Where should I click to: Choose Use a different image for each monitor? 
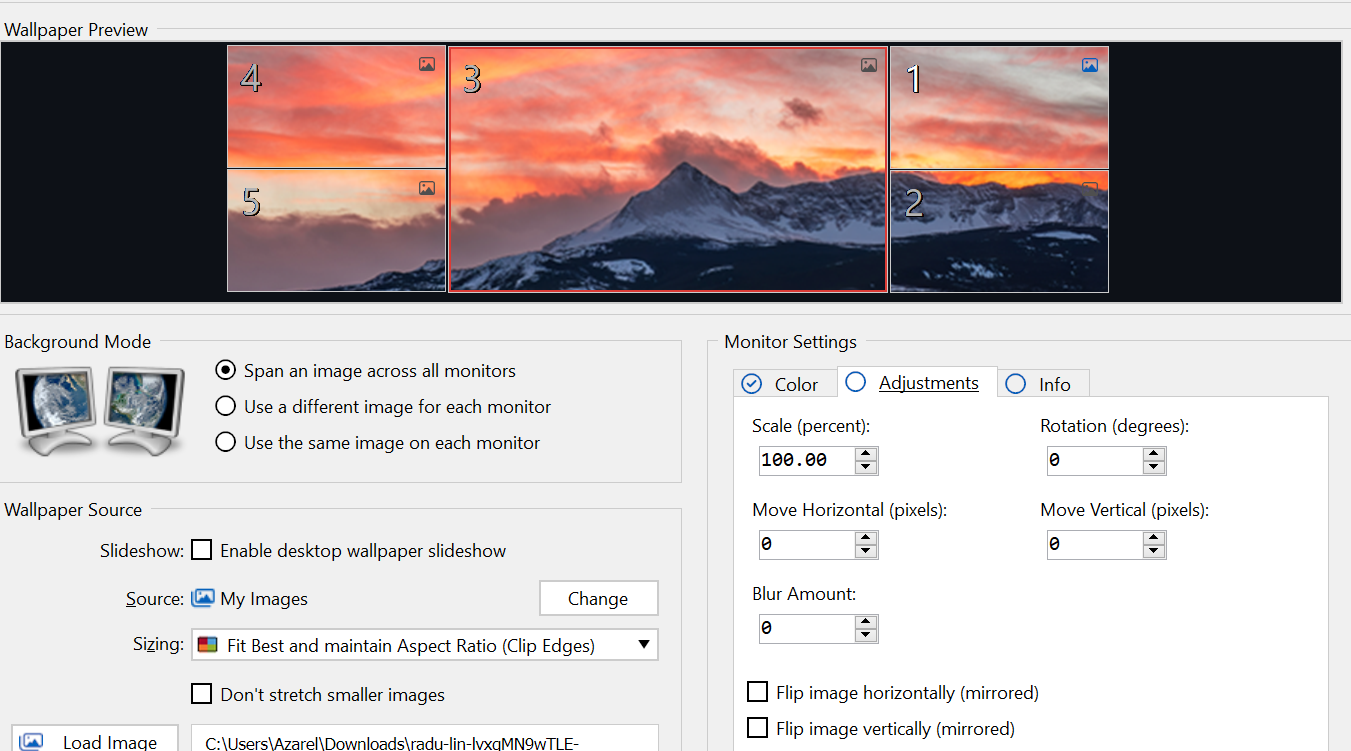[226, 407]
